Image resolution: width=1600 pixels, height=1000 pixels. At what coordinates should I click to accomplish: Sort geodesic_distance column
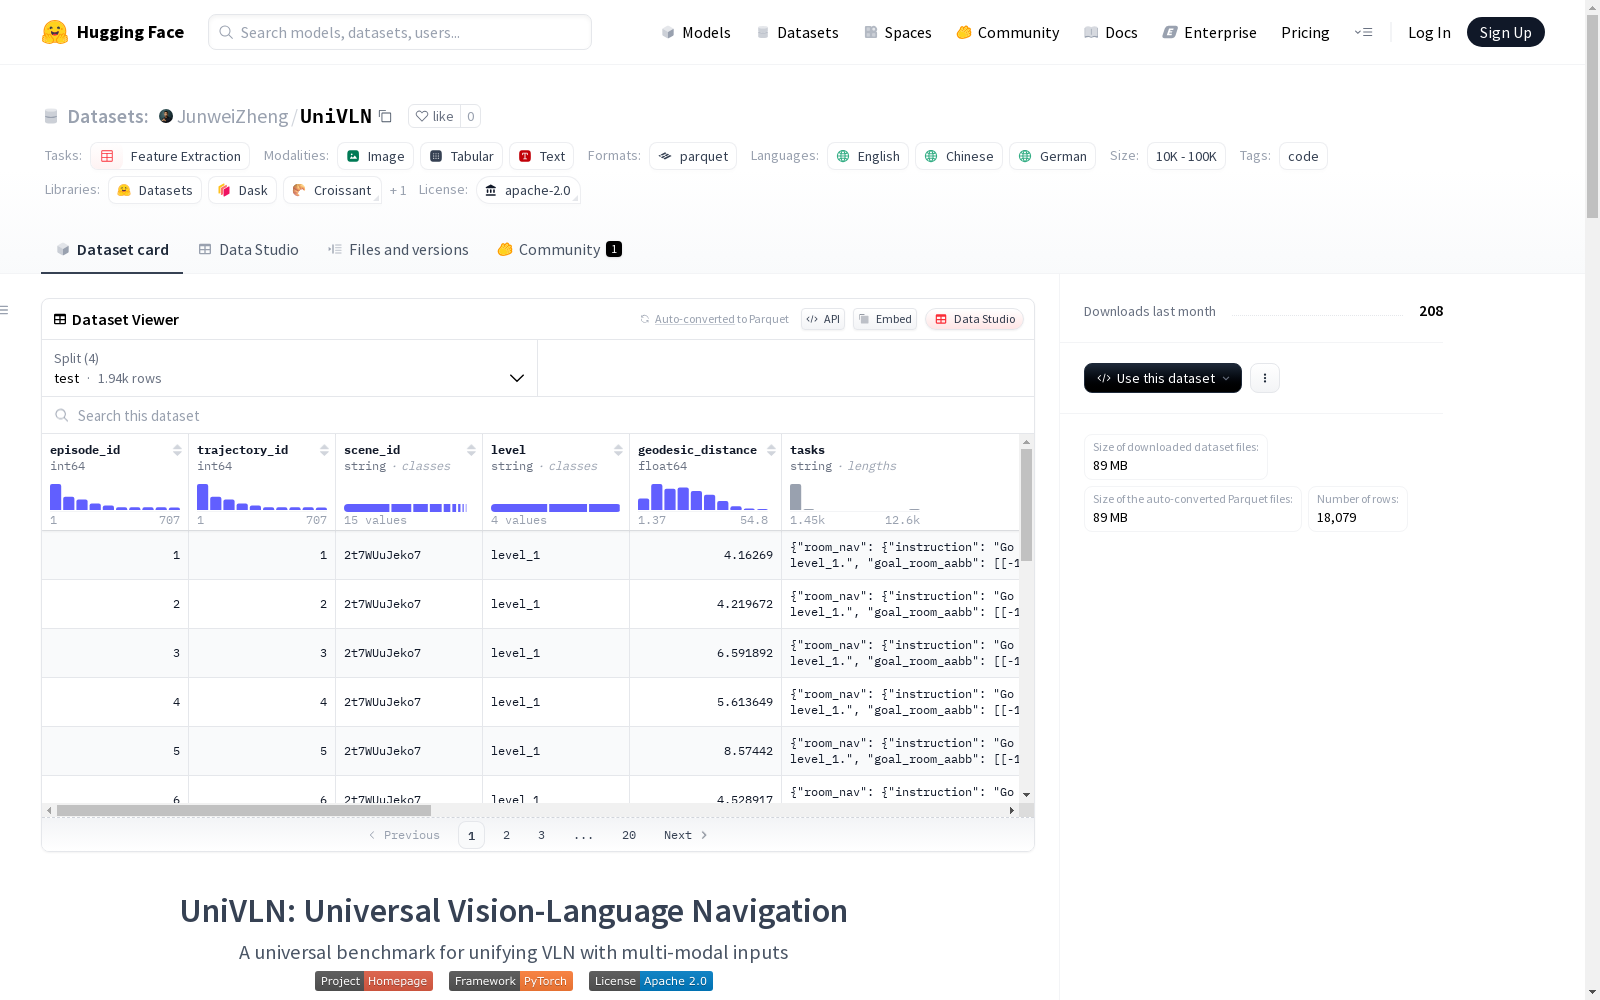771,450
